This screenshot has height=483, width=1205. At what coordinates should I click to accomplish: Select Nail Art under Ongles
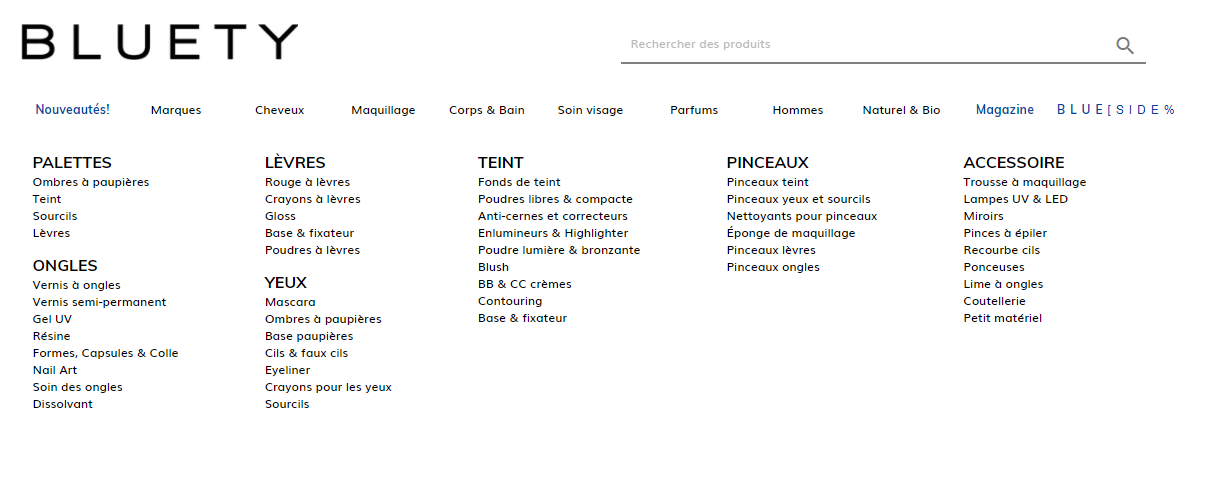point(55,370)
